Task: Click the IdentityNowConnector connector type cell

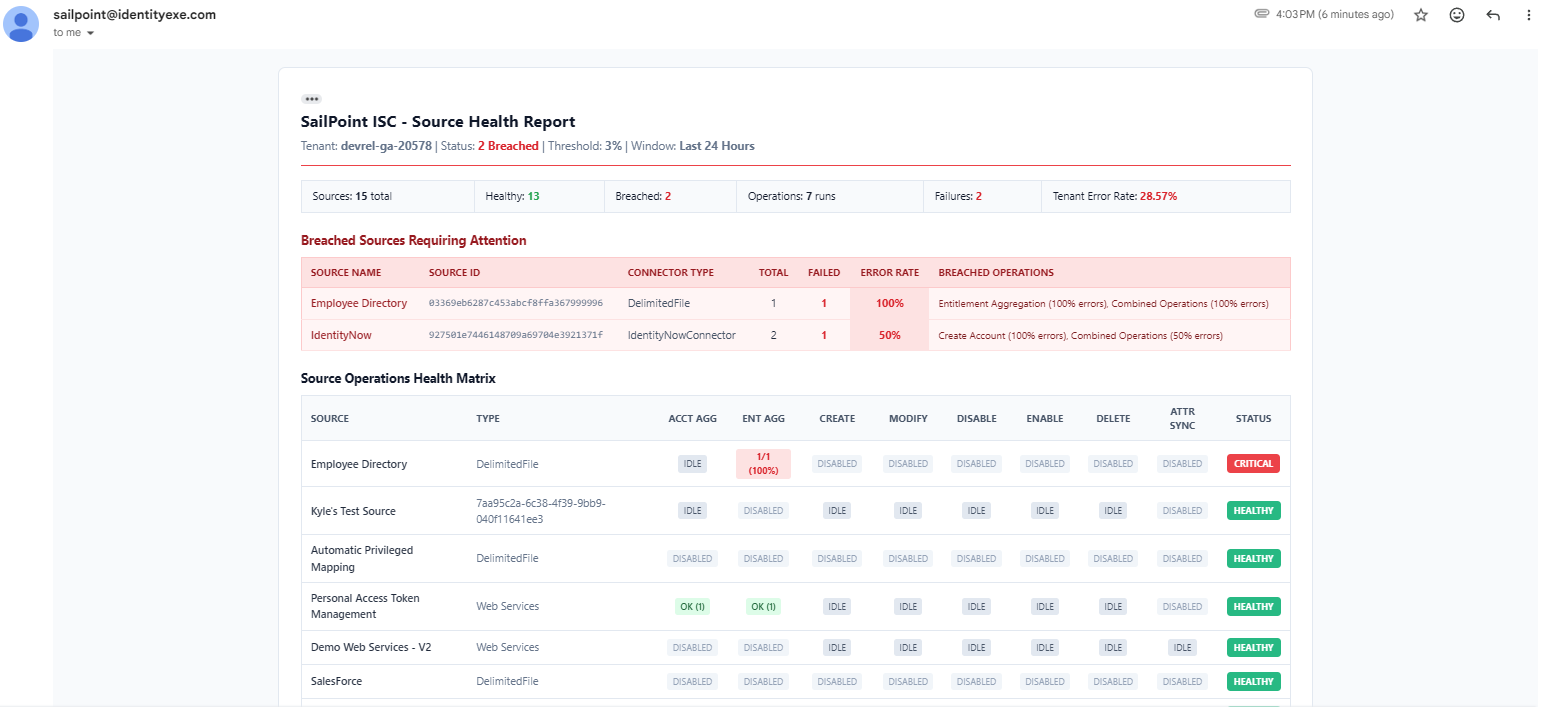Action: [682, 335]
